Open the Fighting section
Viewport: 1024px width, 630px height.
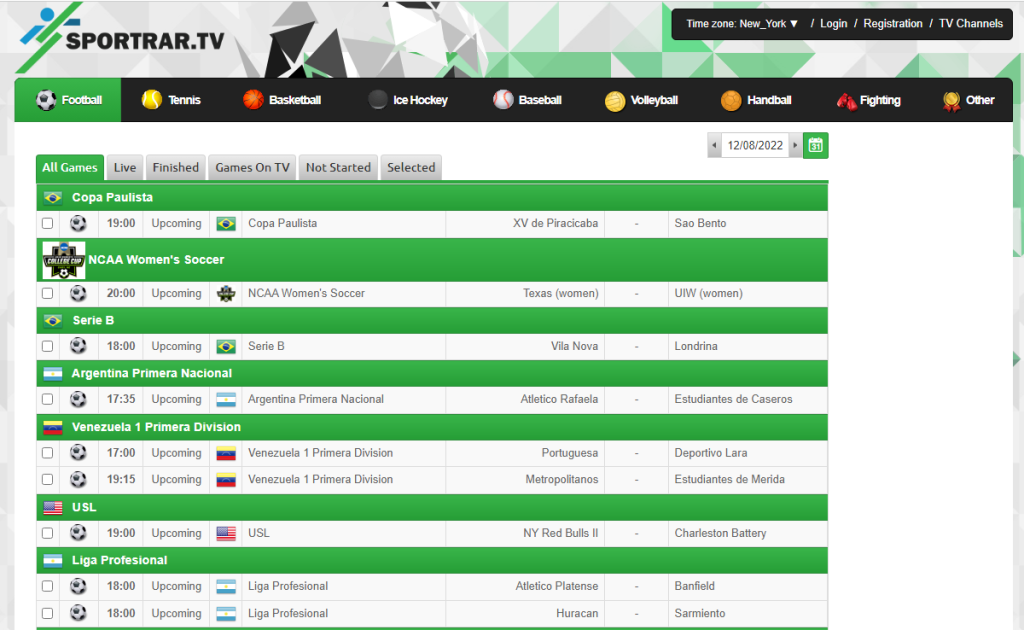tap(869, 100)
